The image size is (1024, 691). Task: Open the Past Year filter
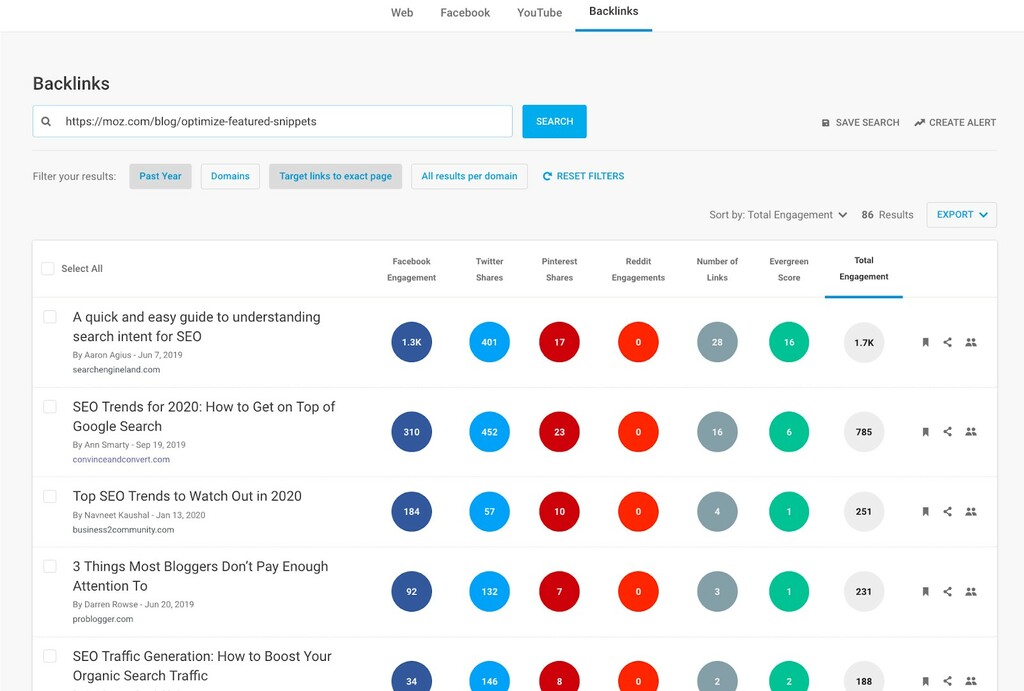(x=160, y=176)
